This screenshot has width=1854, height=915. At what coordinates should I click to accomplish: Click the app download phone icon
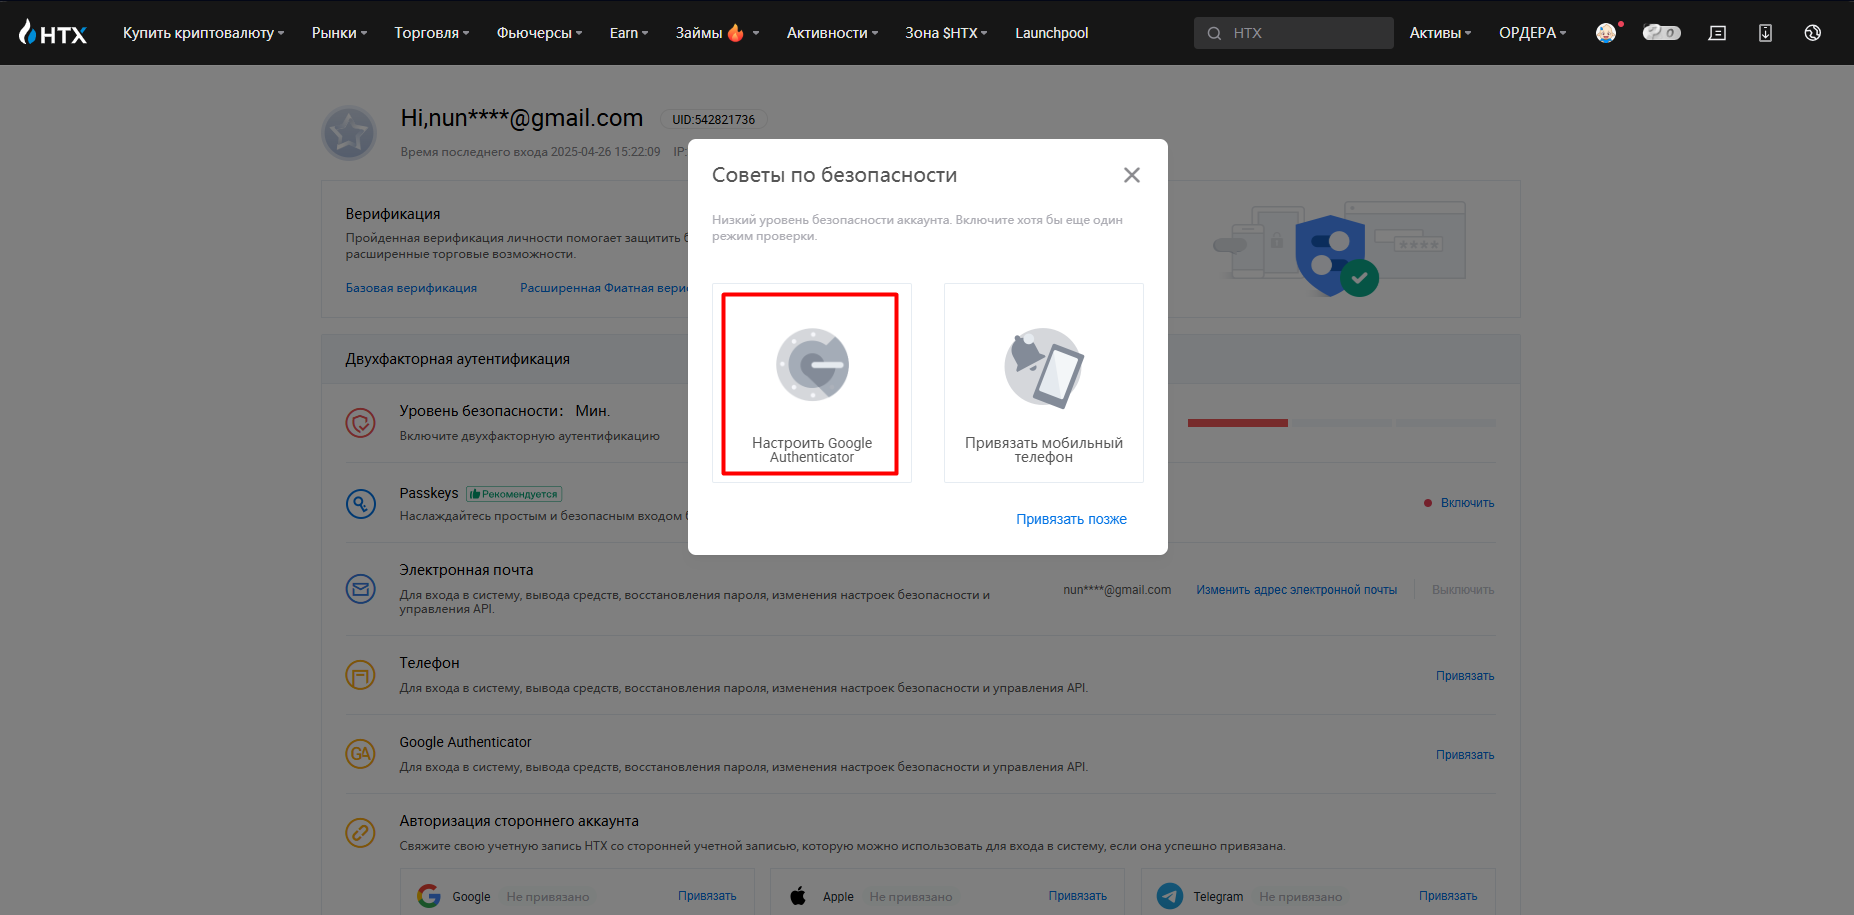click(1765, 33)
